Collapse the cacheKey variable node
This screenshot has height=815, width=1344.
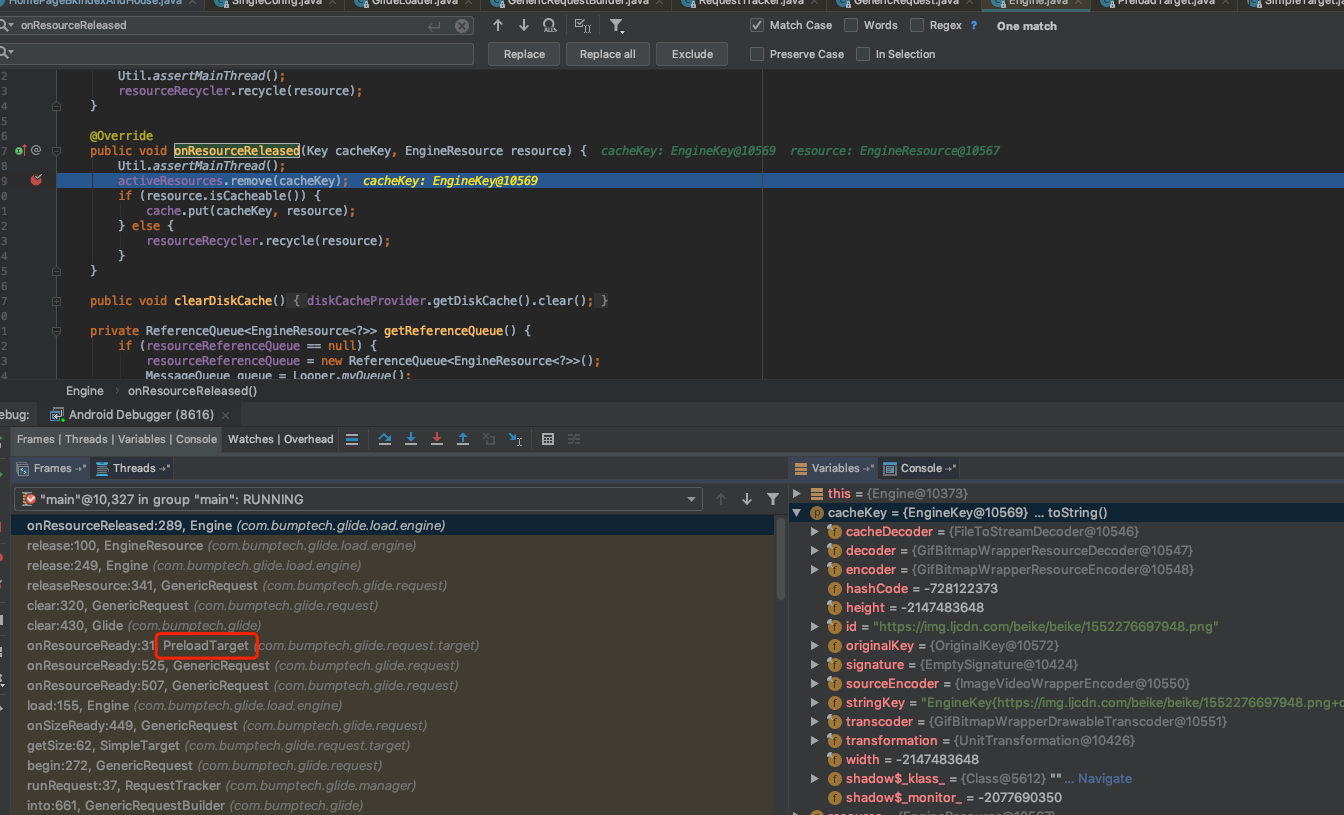(x=797, y=513)
